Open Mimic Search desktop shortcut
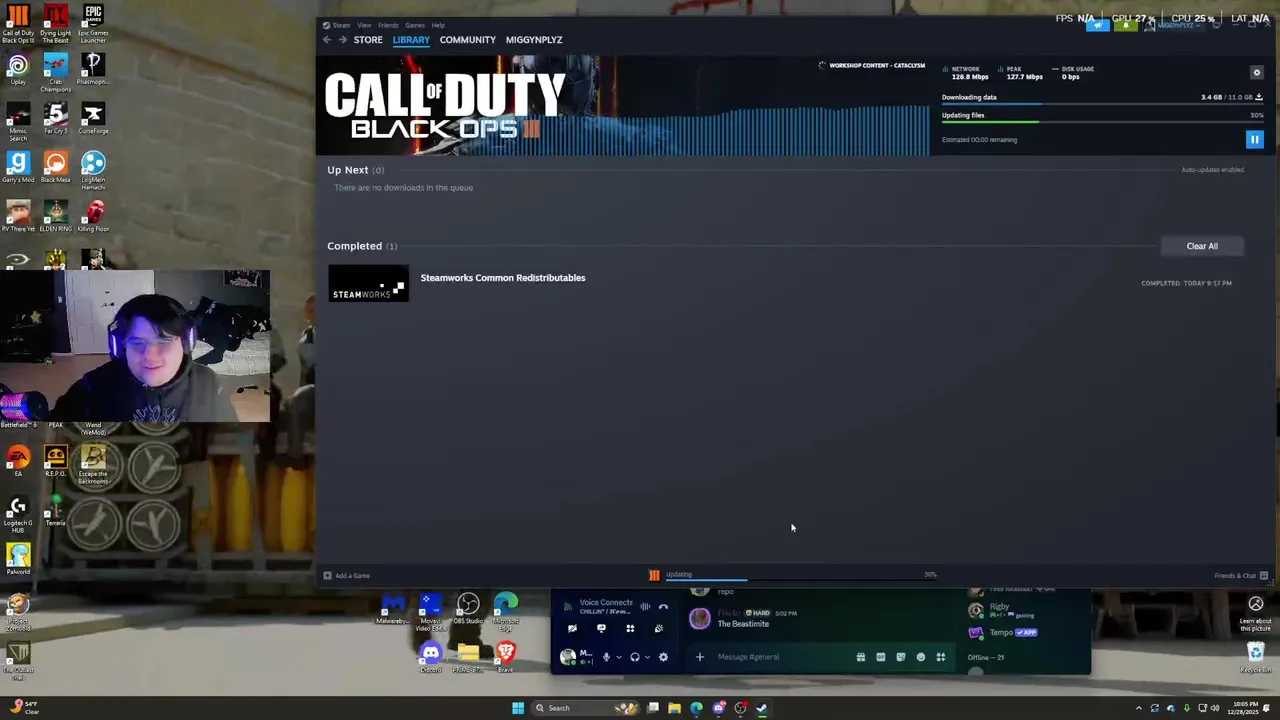The width and height of the screenshot is (1280, 720). pyautogui.click(x=18, y=122)
